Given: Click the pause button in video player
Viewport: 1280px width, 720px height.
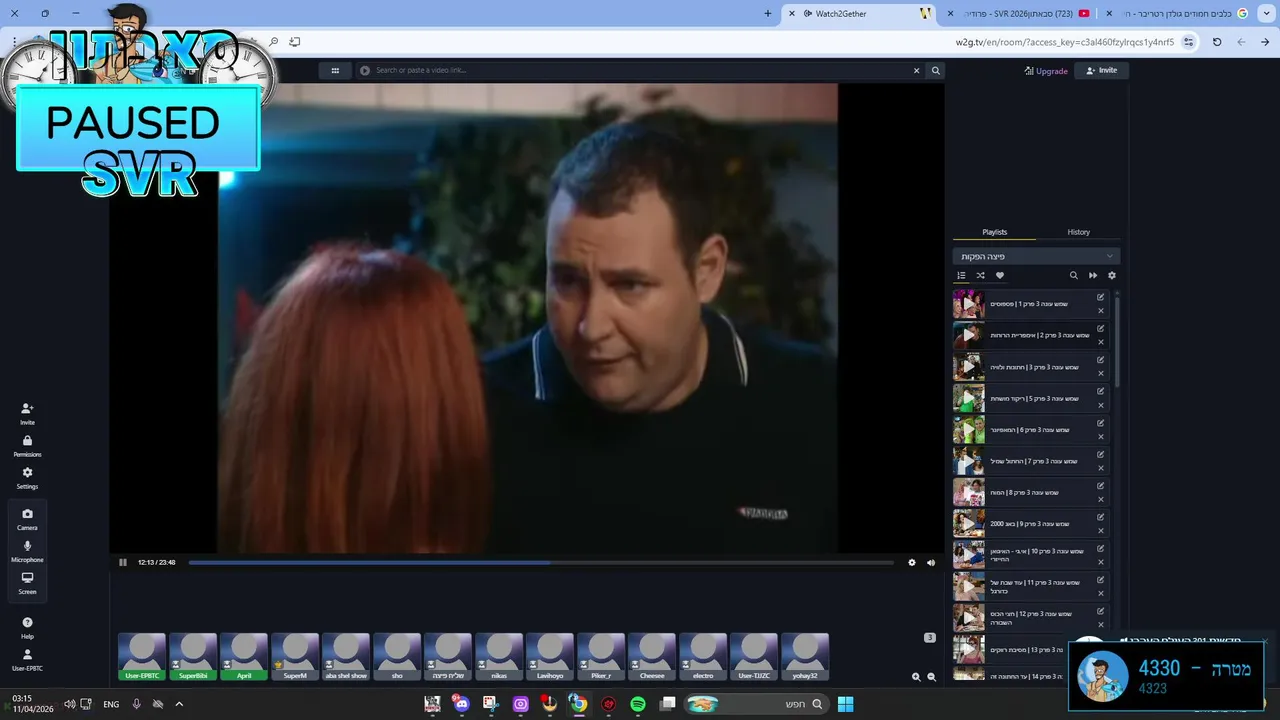Looking at the screenshot, I should click(x=123, y=562).
